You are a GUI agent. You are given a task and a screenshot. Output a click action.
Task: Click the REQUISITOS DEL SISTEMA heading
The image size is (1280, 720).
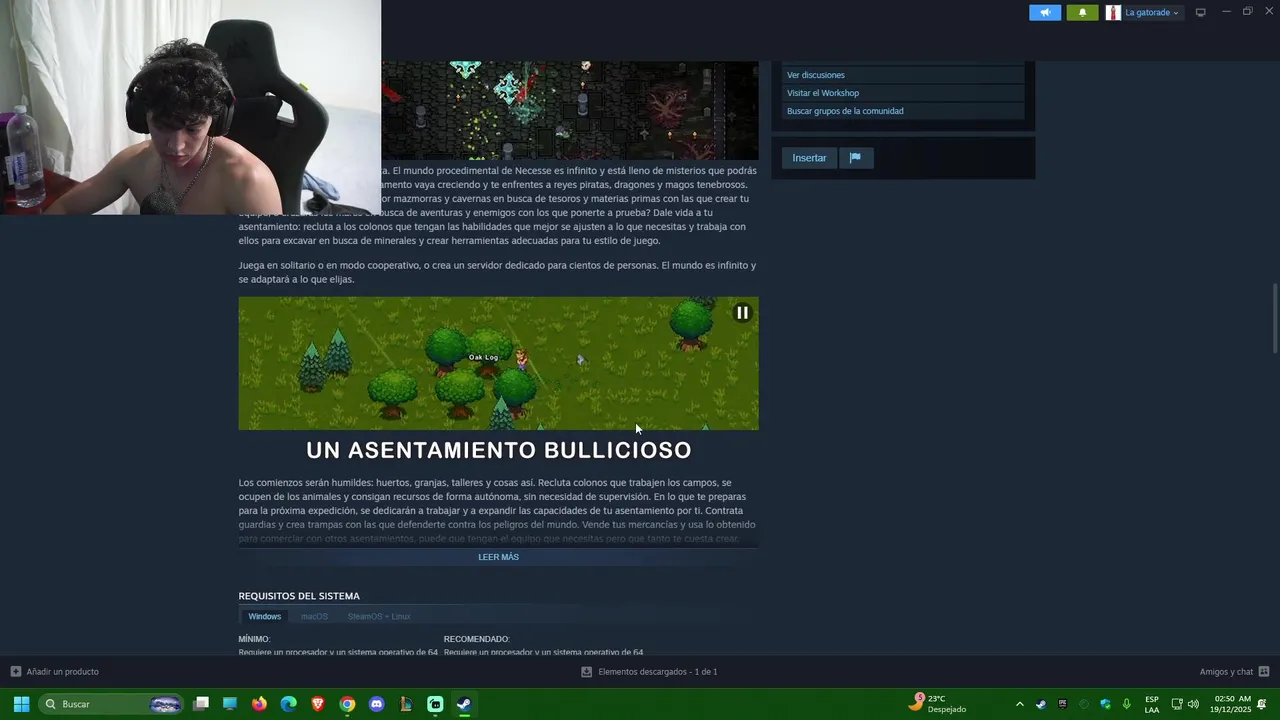point(299,596)
